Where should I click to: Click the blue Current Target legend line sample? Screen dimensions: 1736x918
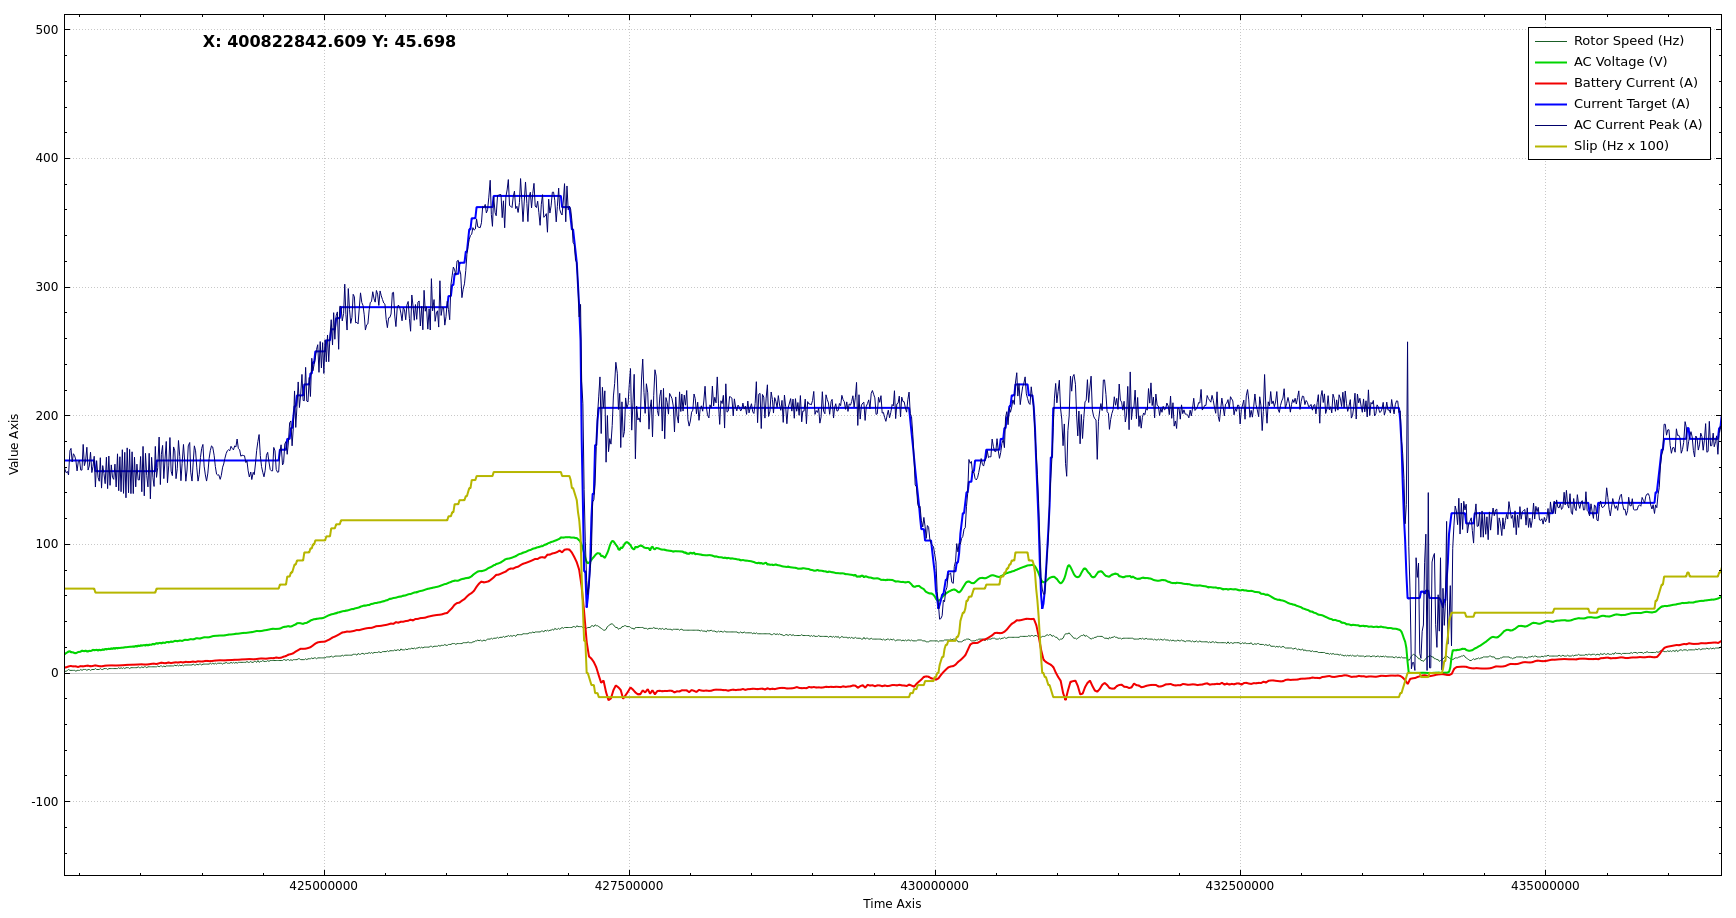point(1550,104)
